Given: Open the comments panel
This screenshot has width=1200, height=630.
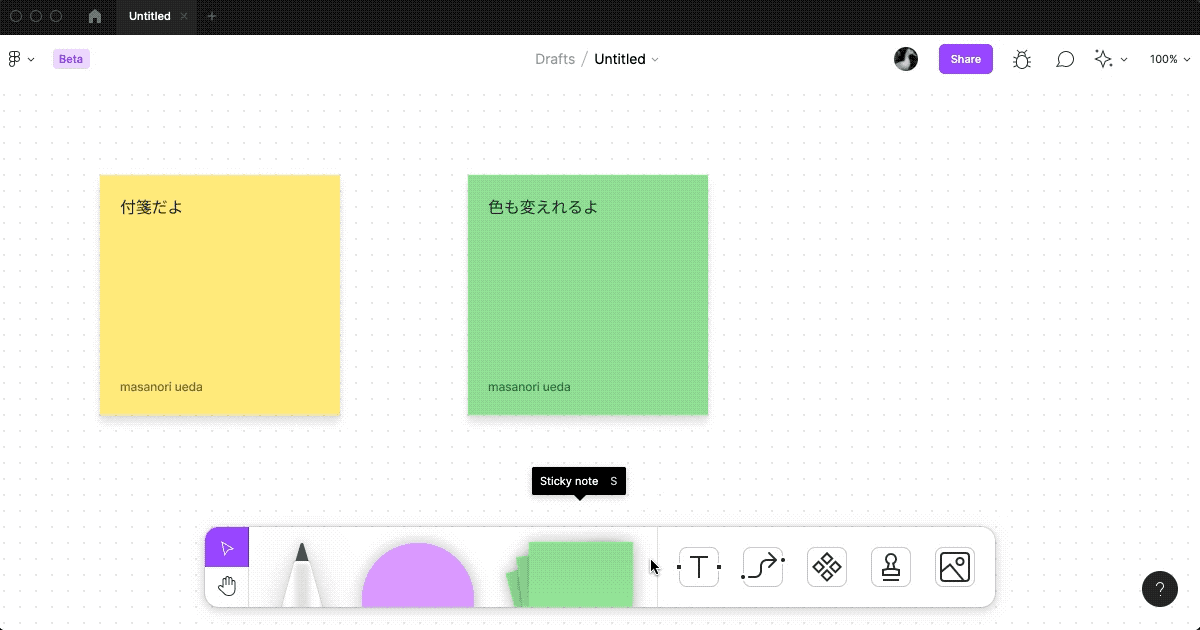Looking at the screenshot, I should (1065, 59).
